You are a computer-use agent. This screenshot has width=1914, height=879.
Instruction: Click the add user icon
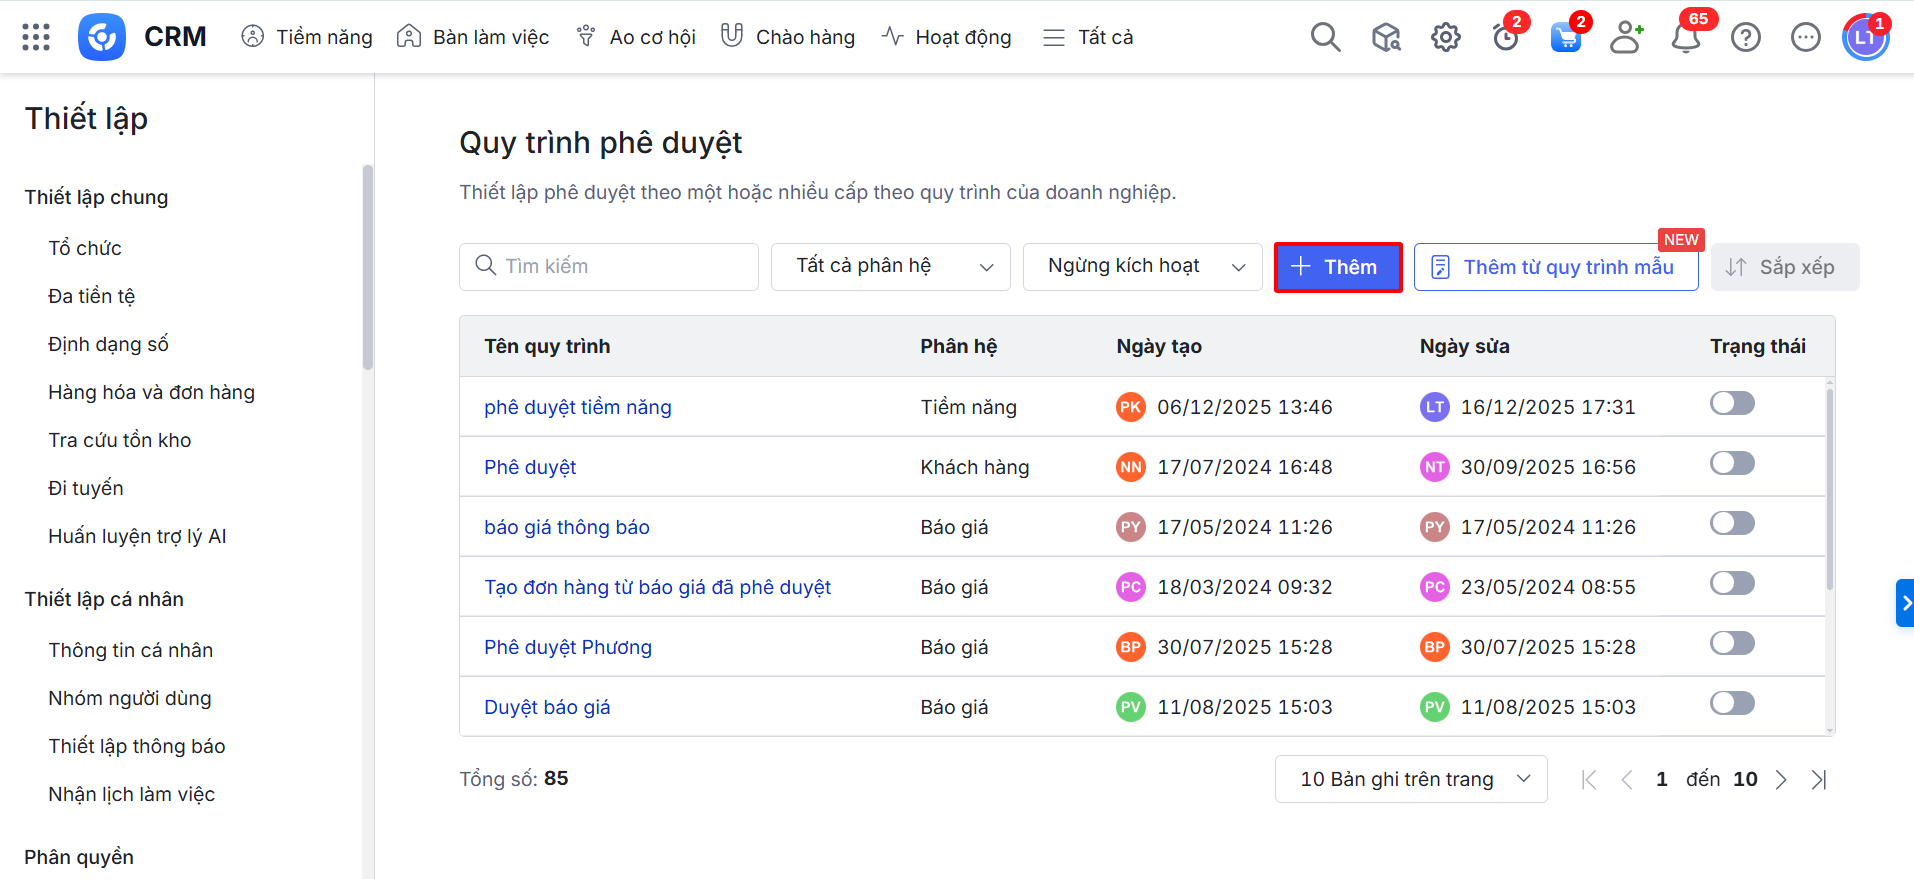coord(1626,37)
